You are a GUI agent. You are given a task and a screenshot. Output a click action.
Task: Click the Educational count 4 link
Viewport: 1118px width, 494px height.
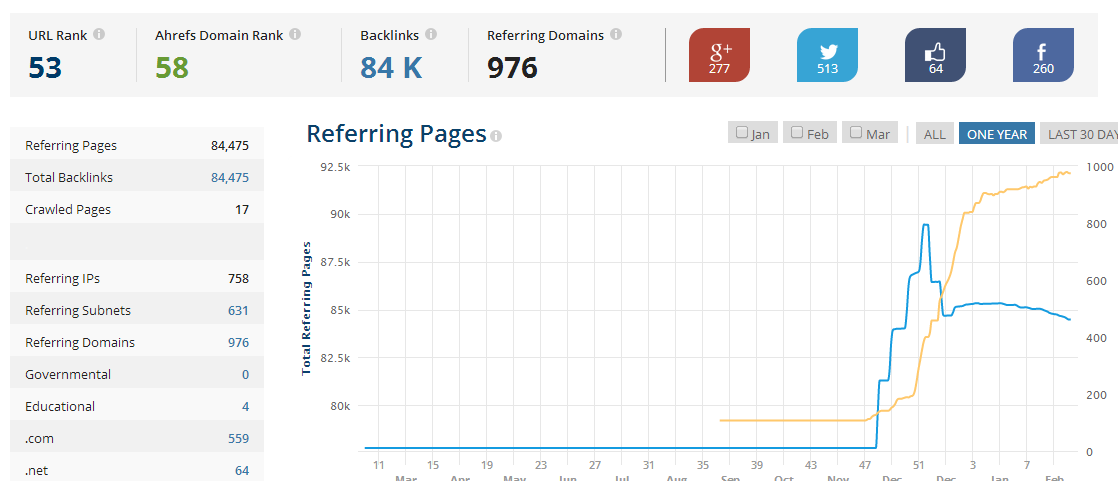pyautogui.click(x=245, y=406)
